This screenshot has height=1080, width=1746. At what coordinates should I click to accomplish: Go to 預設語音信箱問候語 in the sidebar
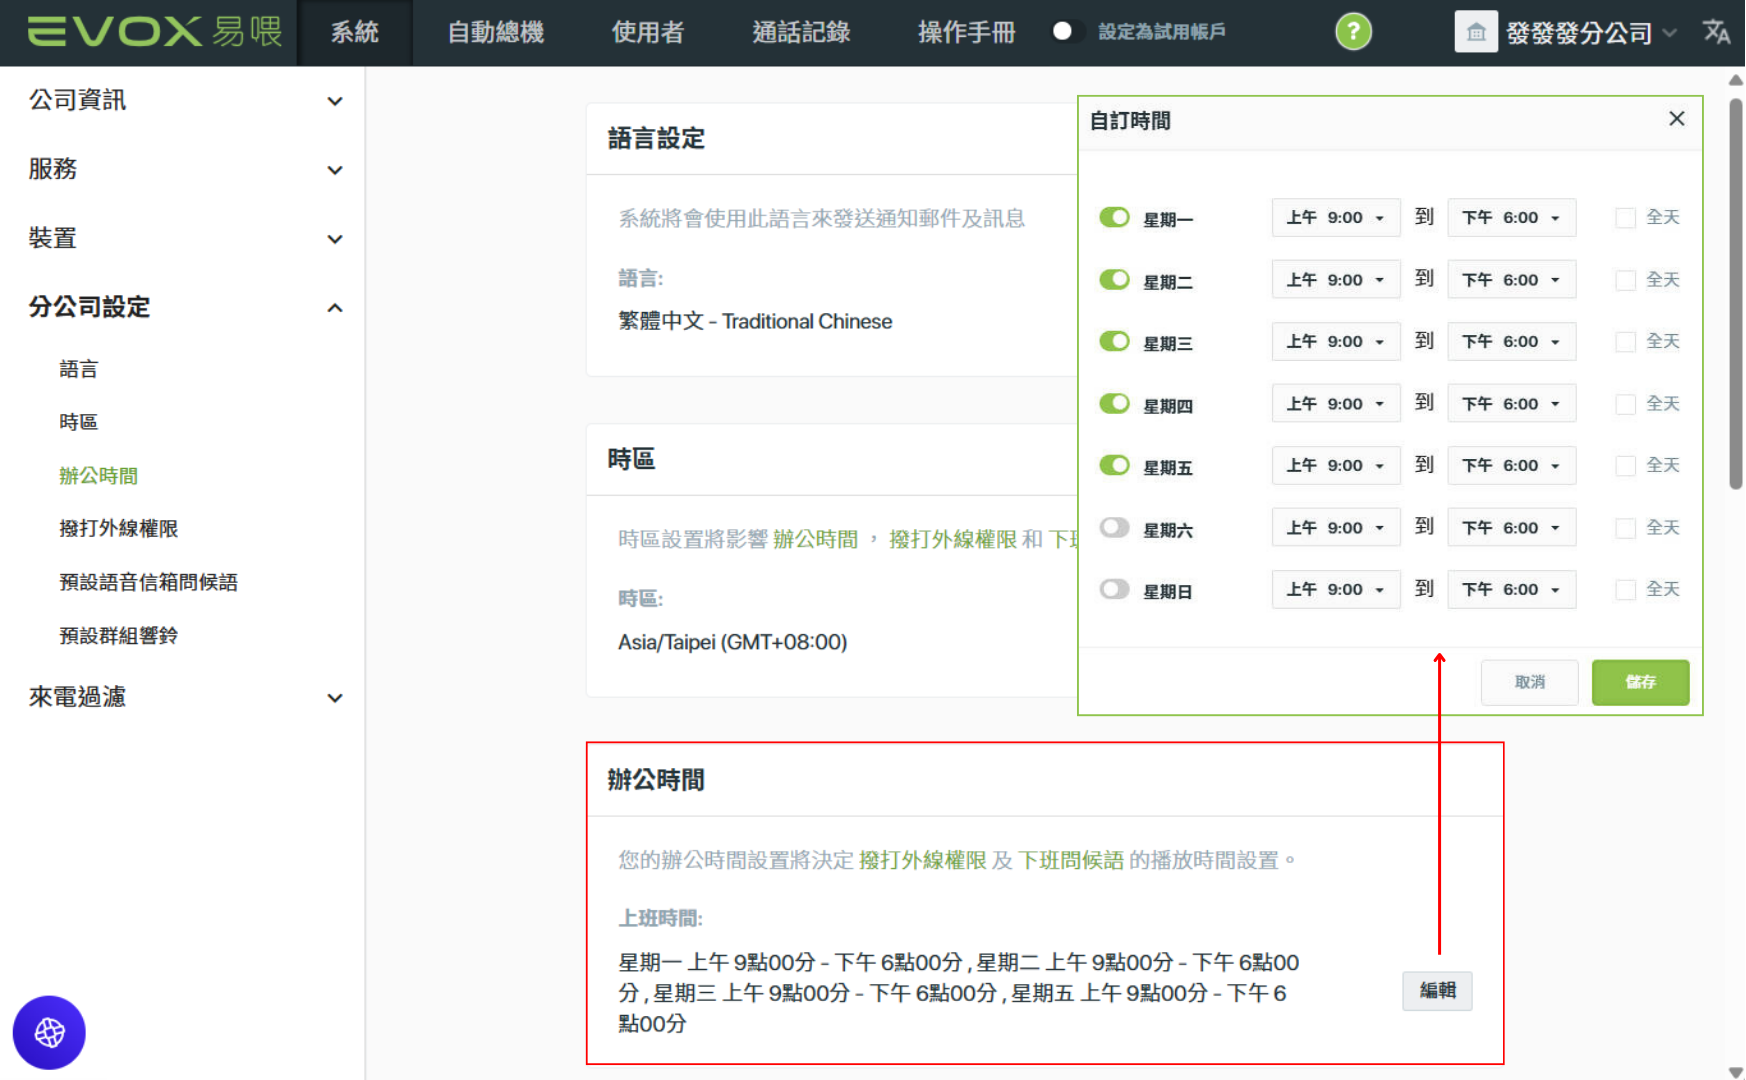pyautogui.click(x=149, y=582)
